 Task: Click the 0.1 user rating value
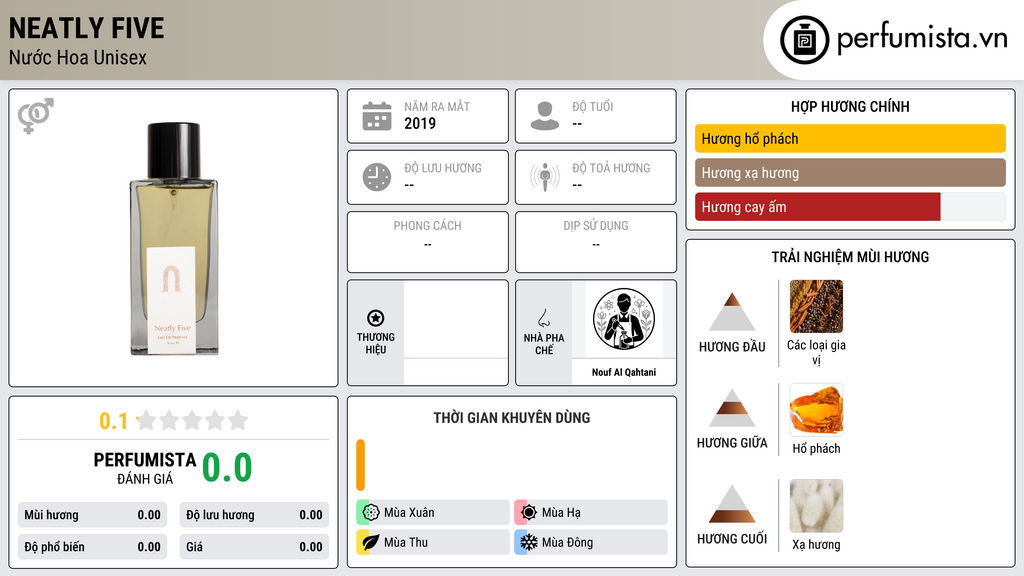pos(114,421)
